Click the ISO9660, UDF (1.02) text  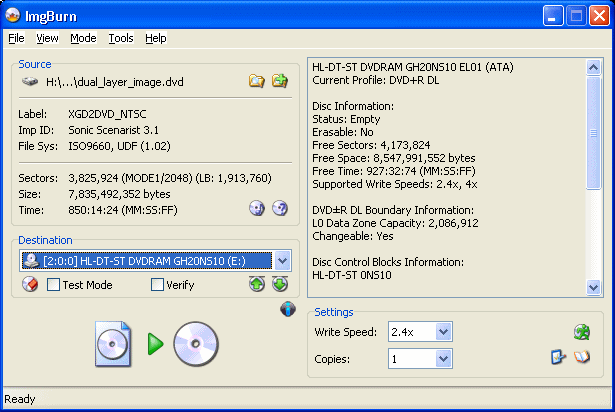pos(119,146)
